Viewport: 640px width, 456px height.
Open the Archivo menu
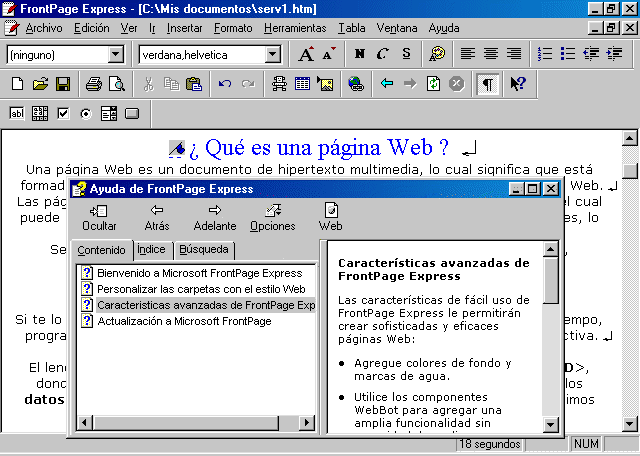[x=44, y=28]
